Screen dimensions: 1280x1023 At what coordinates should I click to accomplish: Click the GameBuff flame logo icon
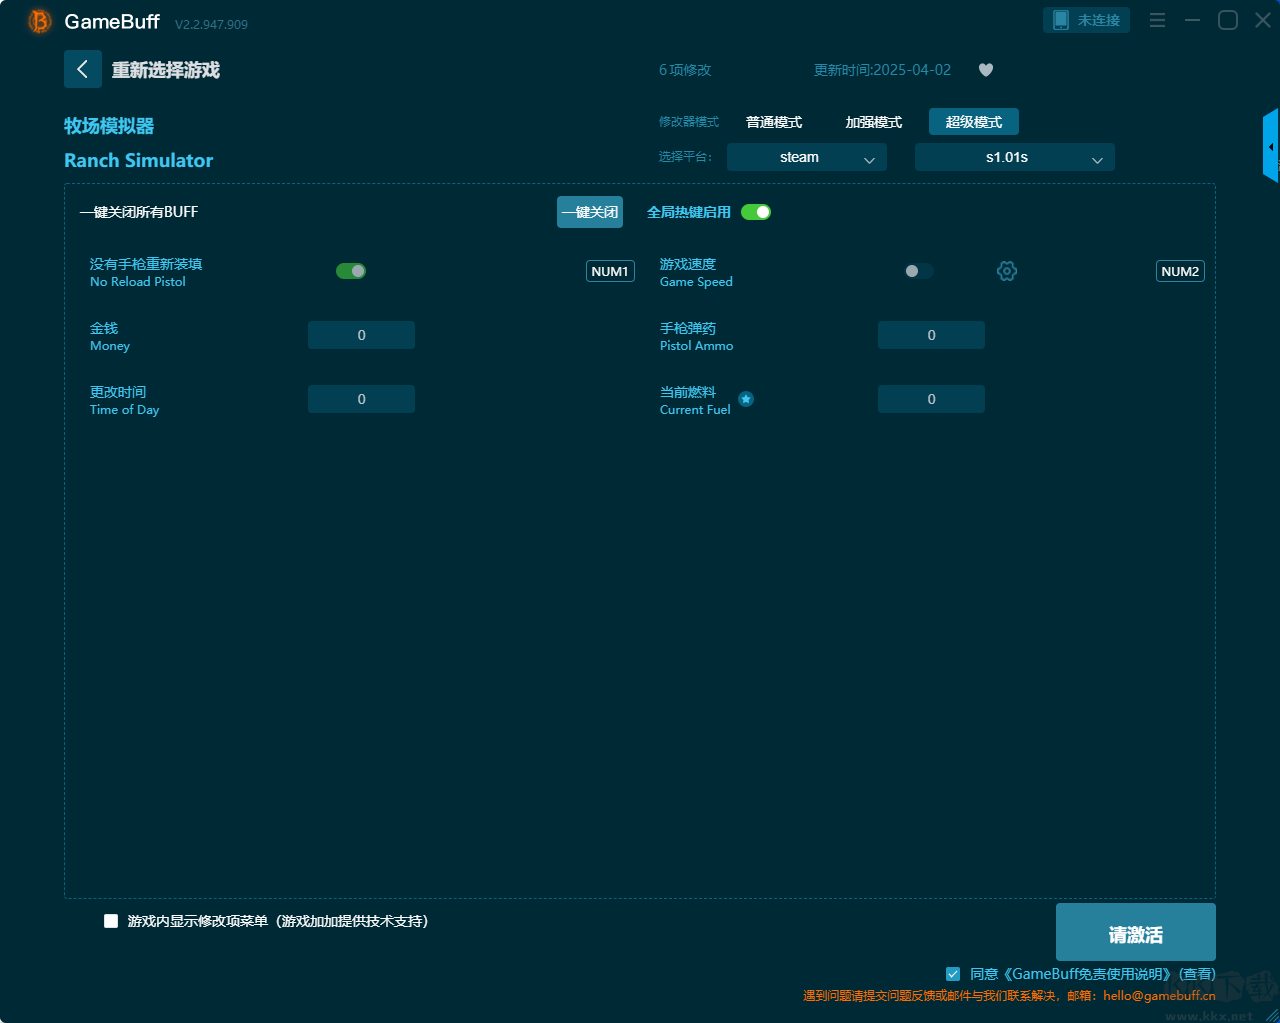(38, 20)
